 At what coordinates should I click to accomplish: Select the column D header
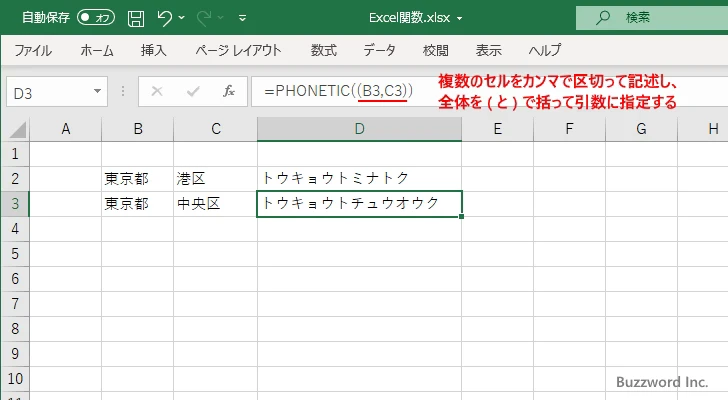pyautogui.click(x=359, y=129)
